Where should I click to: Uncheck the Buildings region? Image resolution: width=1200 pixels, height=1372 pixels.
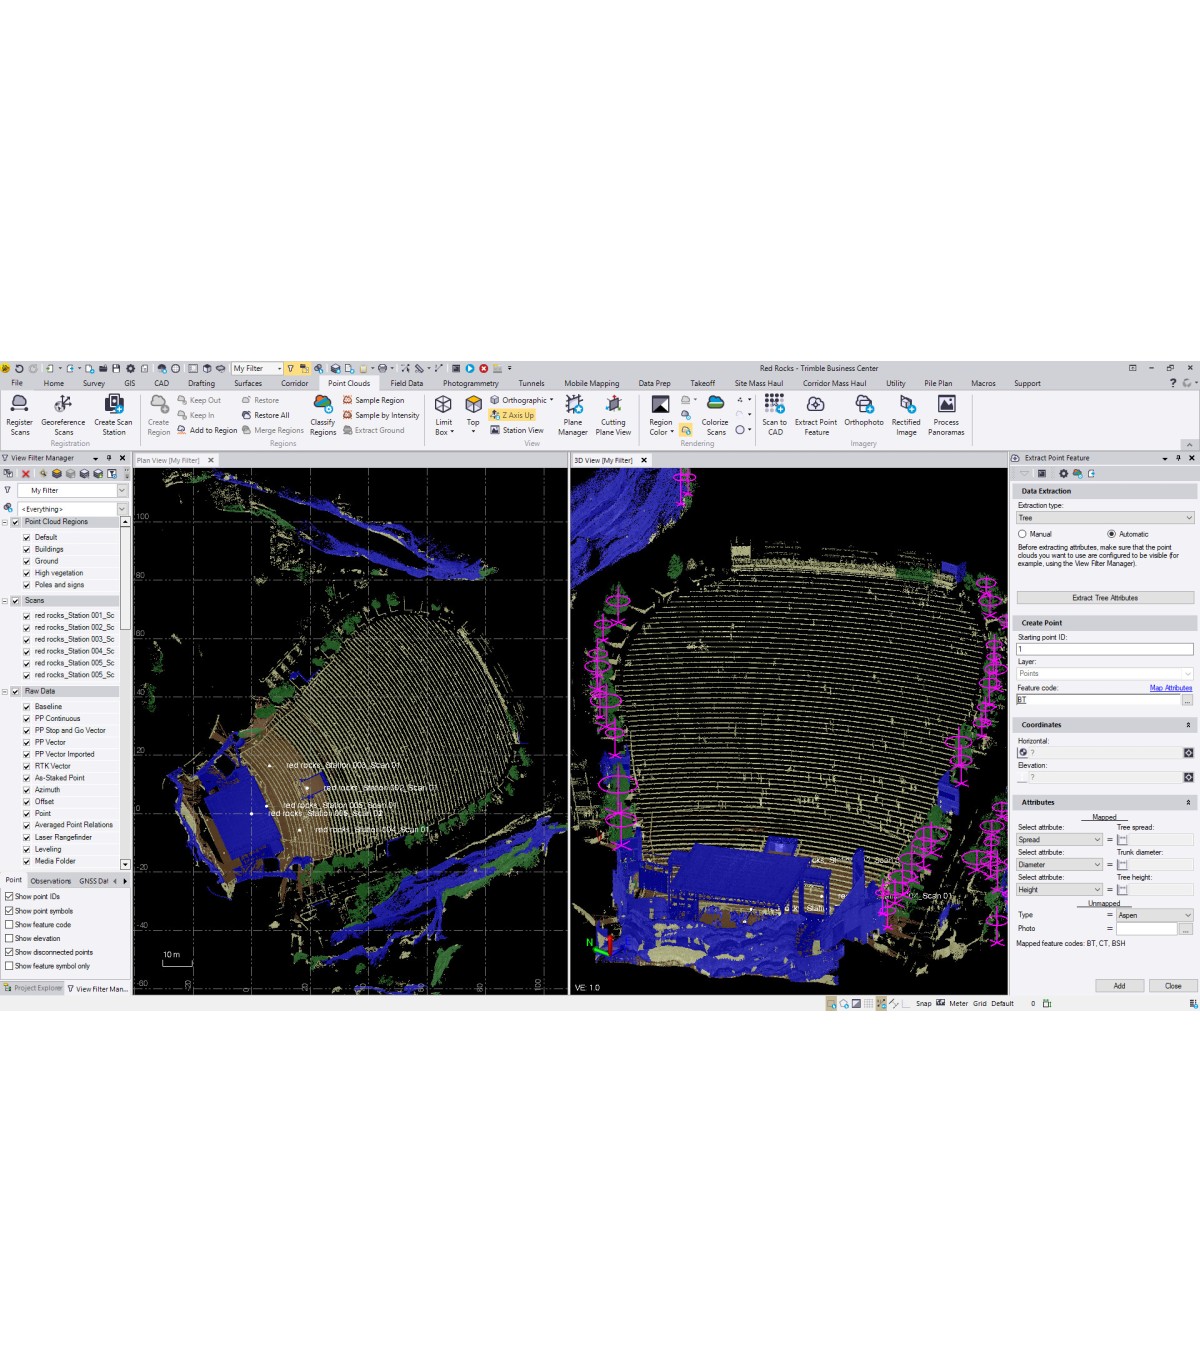[27, 549]
